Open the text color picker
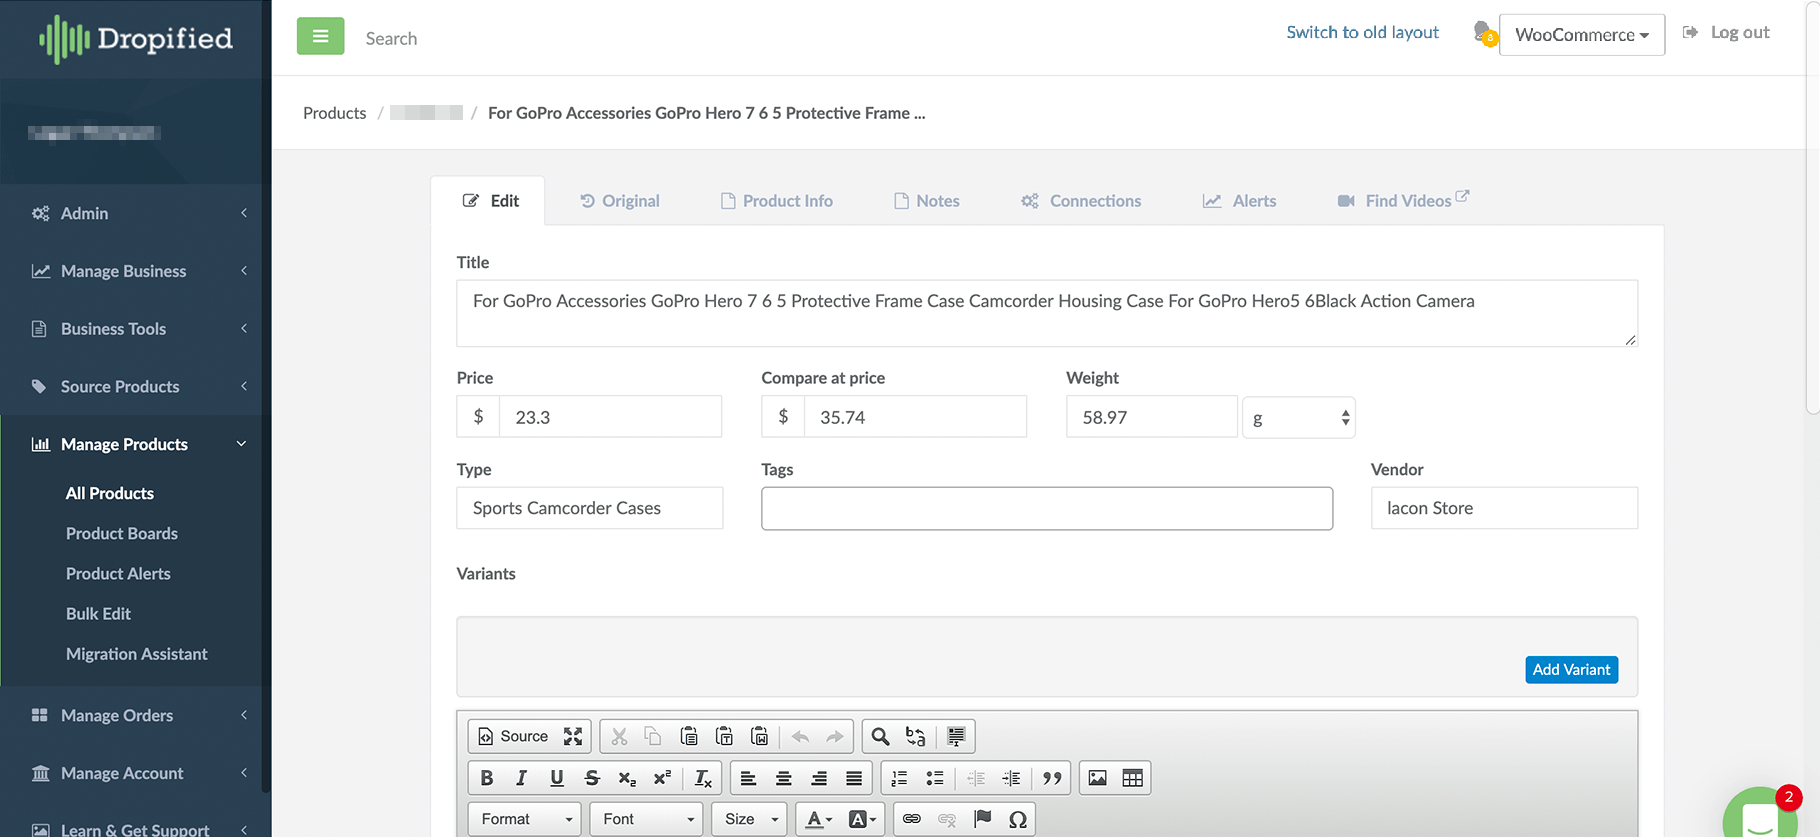1820x837 pixels. click(x=819, y=819)
